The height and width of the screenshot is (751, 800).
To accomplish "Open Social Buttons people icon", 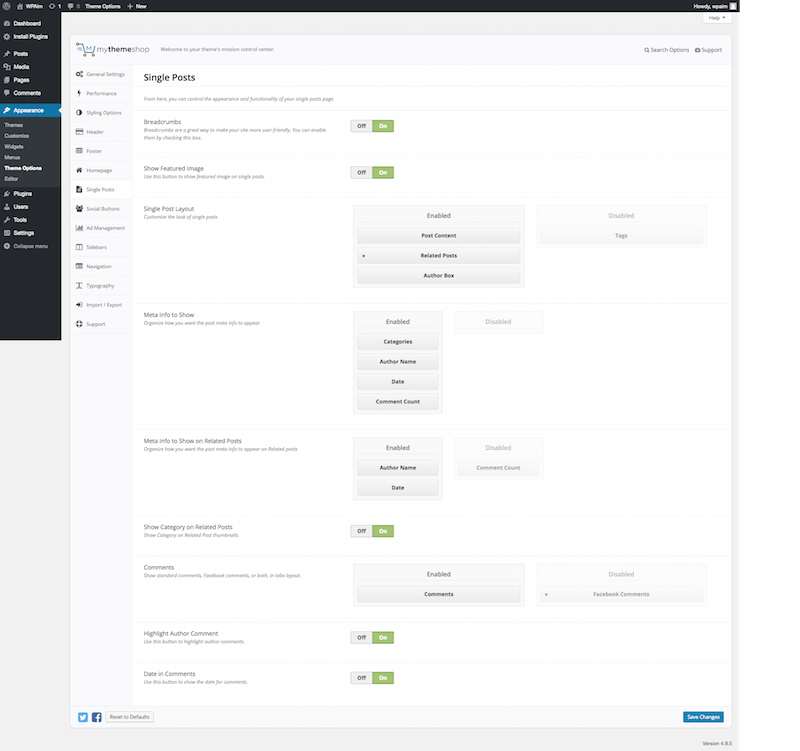I will click(x=79, y=209).
